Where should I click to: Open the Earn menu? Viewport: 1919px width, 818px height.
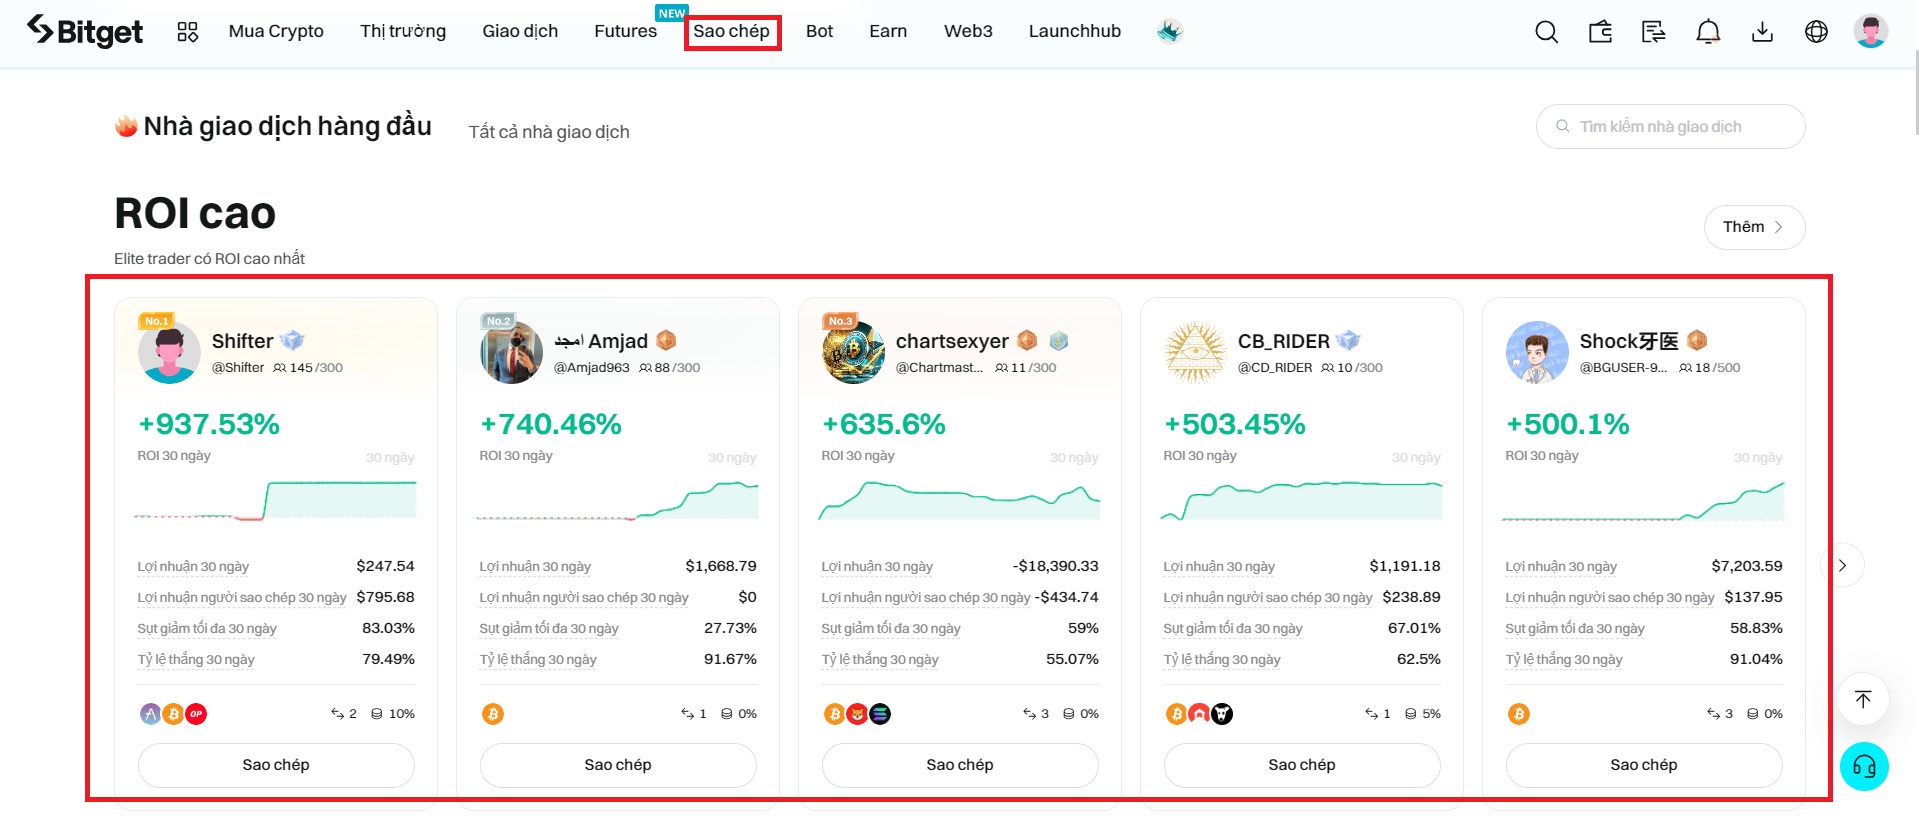pos(888,31)
